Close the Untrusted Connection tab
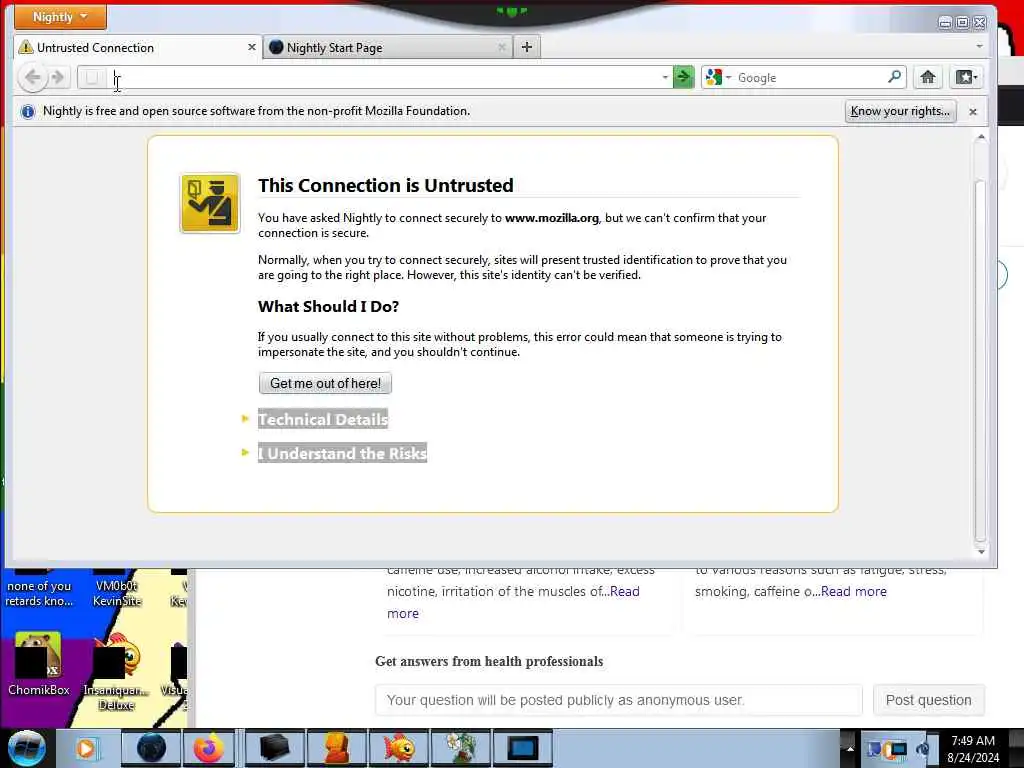The height and width of the screenshot is (768, 1024). tap(251, 48)
